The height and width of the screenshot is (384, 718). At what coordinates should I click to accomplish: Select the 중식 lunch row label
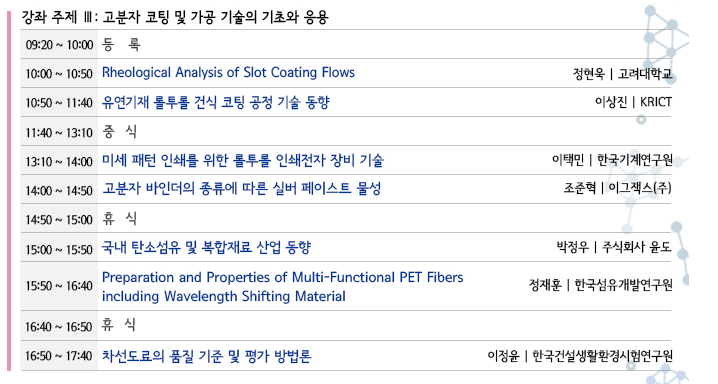tap(120, 132)
